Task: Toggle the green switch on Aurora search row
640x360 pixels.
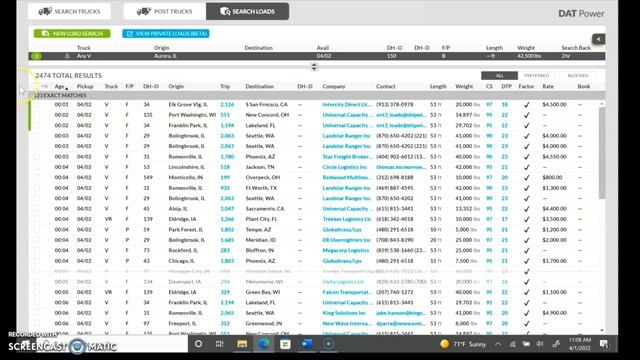Action: click(x=37, y=56)
